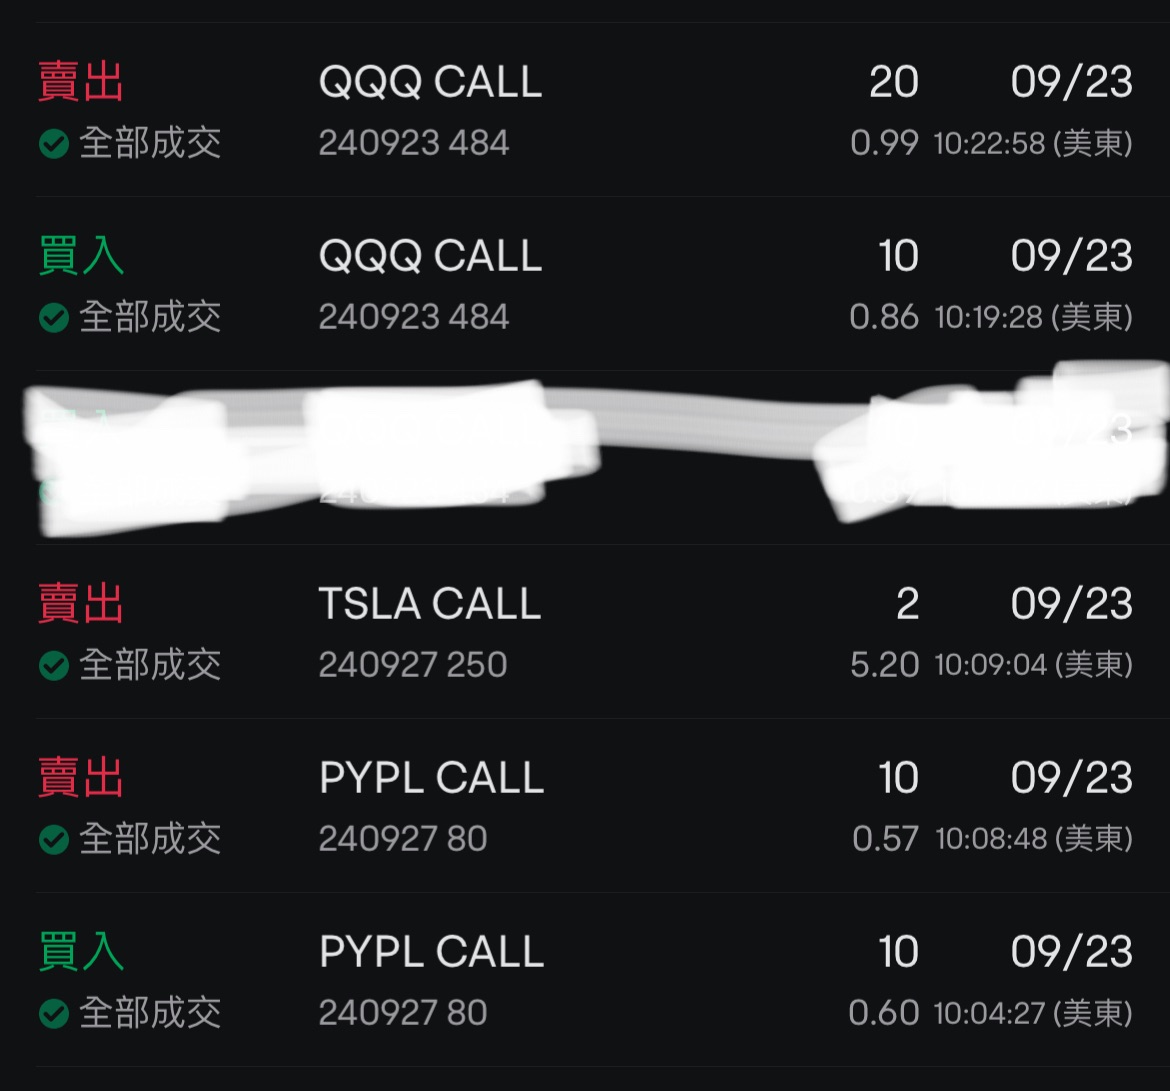
Task: Select the red 賣出 label on TSLA order
Action: pos(81,605)
